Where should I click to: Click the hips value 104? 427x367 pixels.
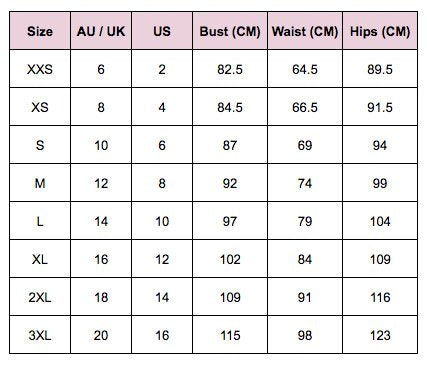[380, 221]
